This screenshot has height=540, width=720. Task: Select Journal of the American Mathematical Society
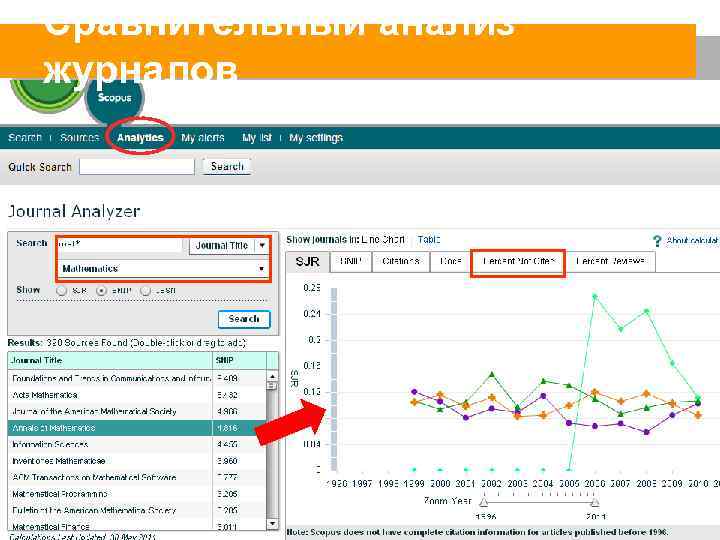pyautogui.click(x=136, y=411)
